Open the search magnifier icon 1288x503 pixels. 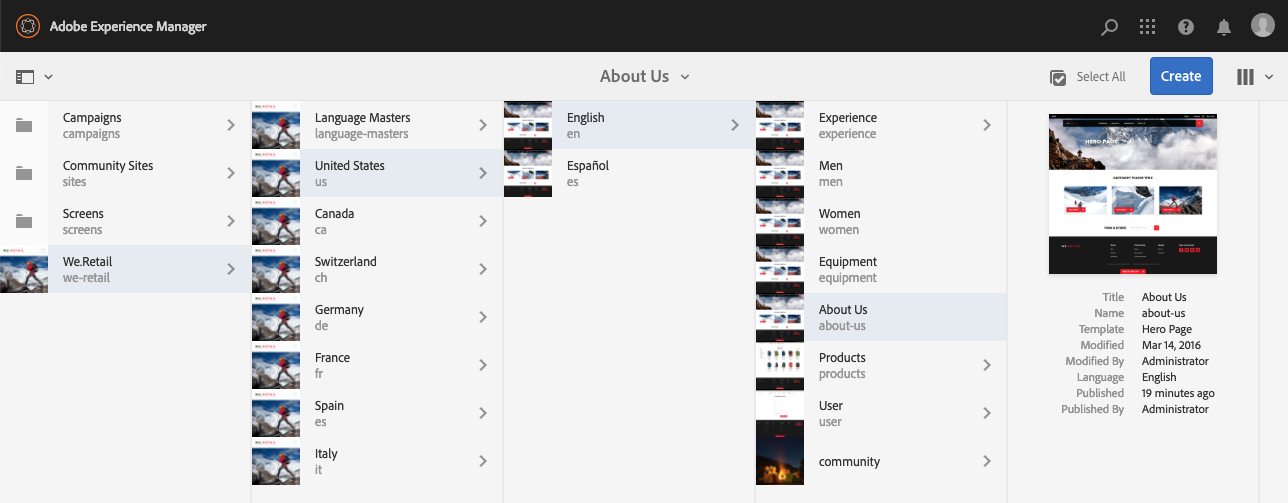pos(1109,27)
